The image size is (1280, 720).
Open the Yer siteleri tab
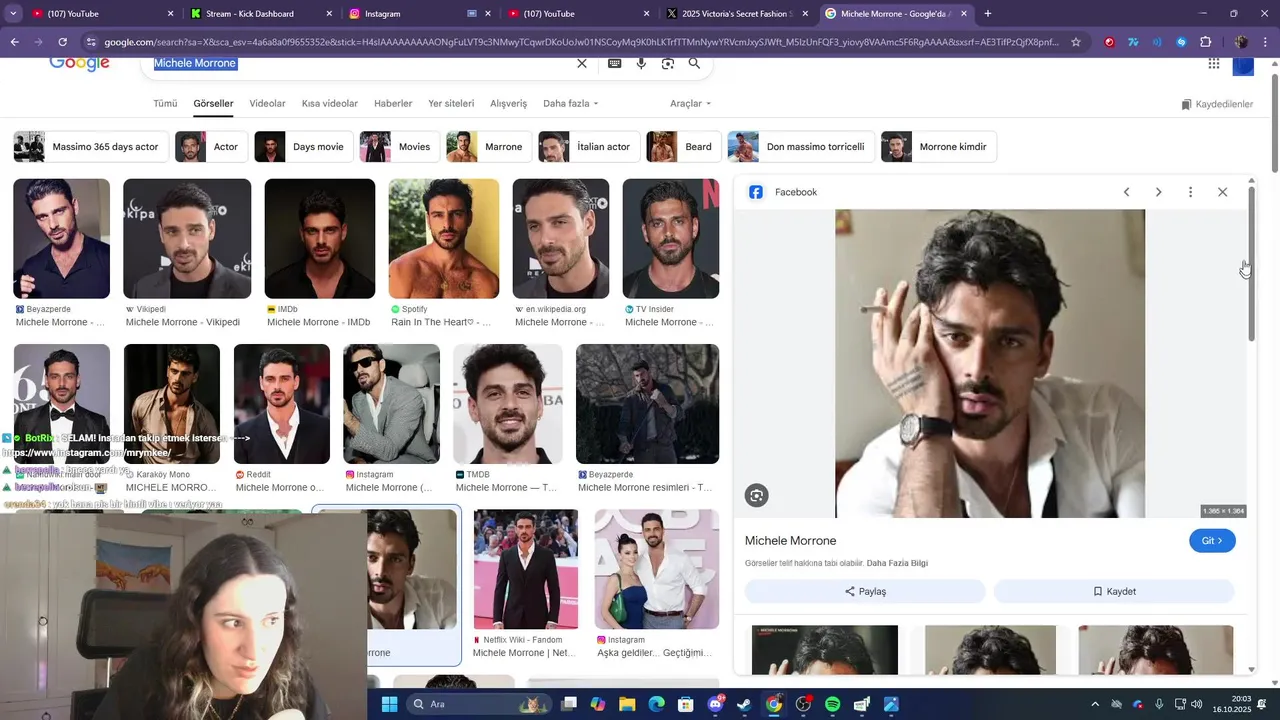tap(451, 104)
